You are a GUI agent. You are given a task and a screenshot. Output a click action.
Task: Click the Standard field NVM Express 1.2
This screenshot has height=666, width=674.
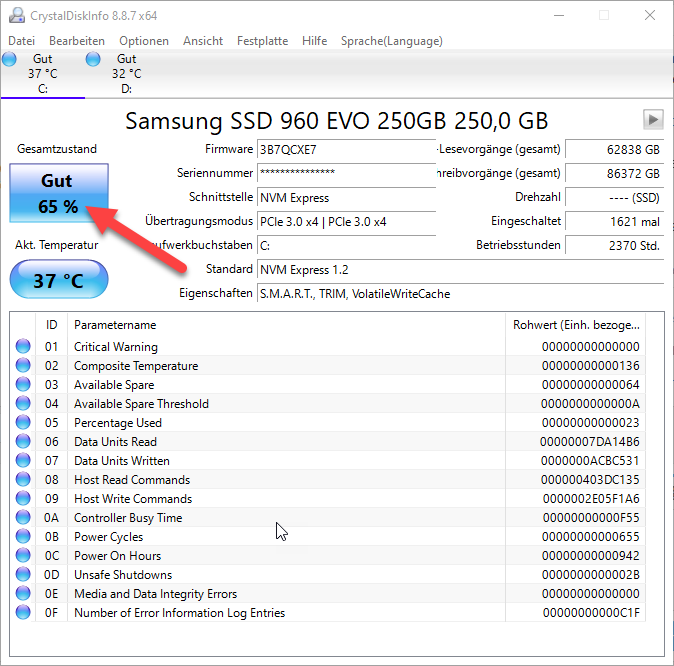[461, 270]
